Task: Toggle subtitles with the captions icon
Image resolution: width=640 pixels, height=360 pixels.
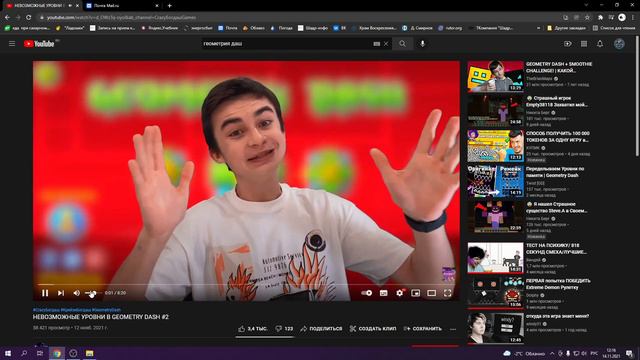Action: click(x=383, y=293)
